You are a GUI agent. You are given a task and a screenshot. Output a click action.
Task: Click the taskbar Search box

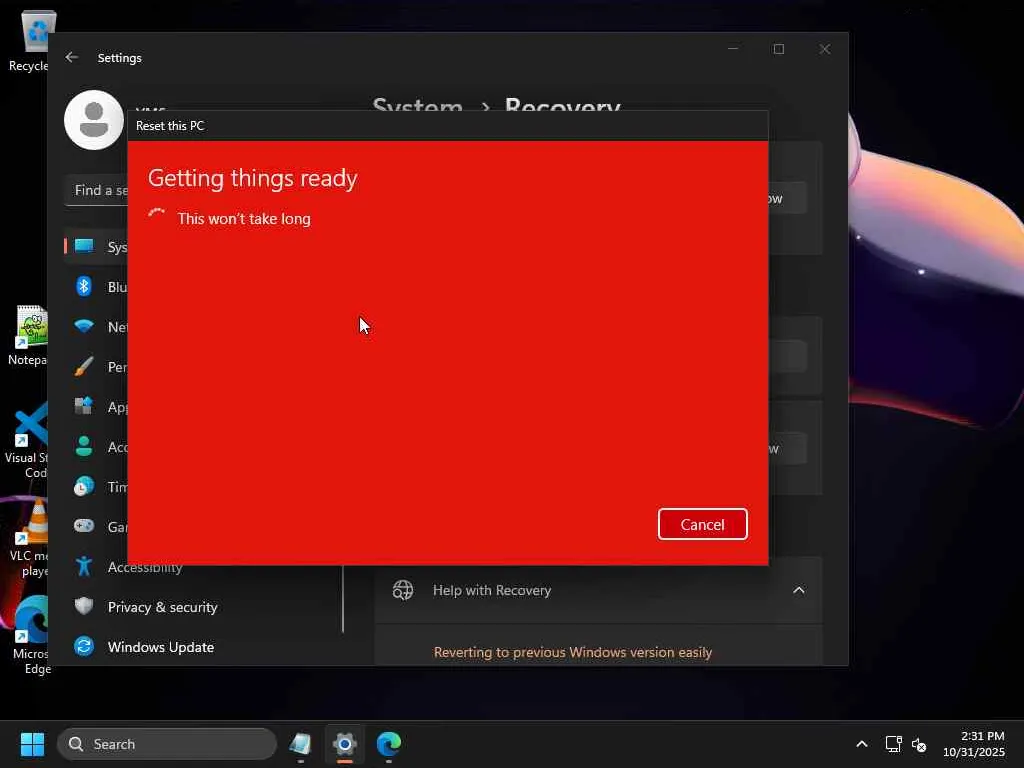pos(167,744)
